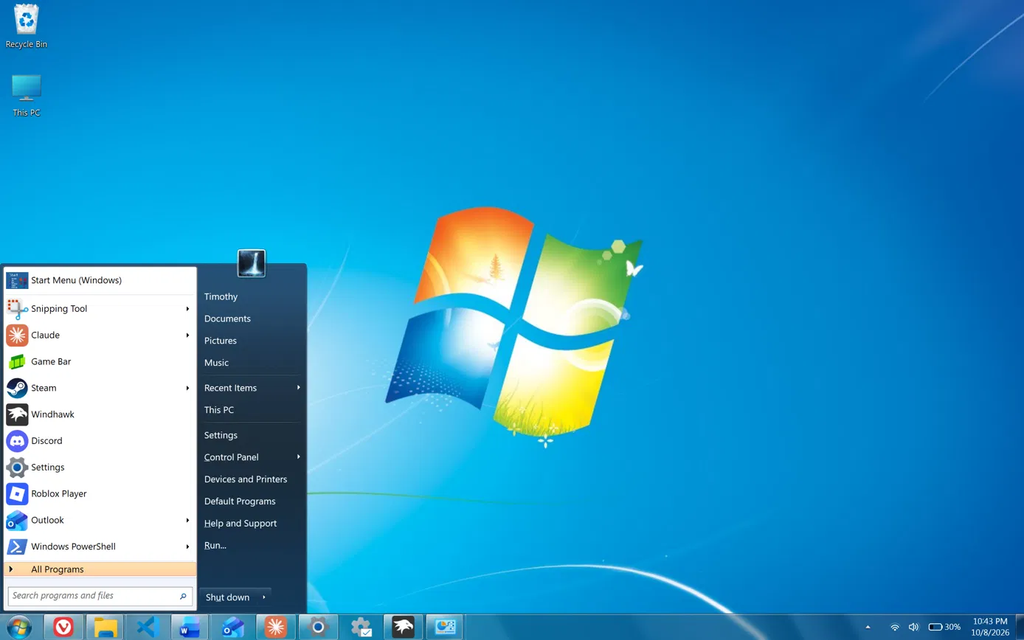Check the battery 30% tray indicator

pos(944,627)
